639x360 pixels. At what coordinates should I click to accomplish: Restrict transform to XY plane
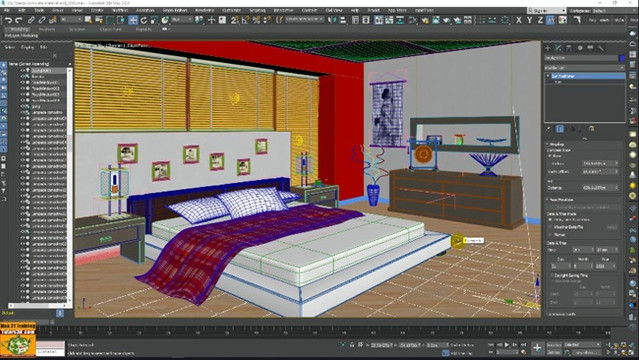[551, 20]
